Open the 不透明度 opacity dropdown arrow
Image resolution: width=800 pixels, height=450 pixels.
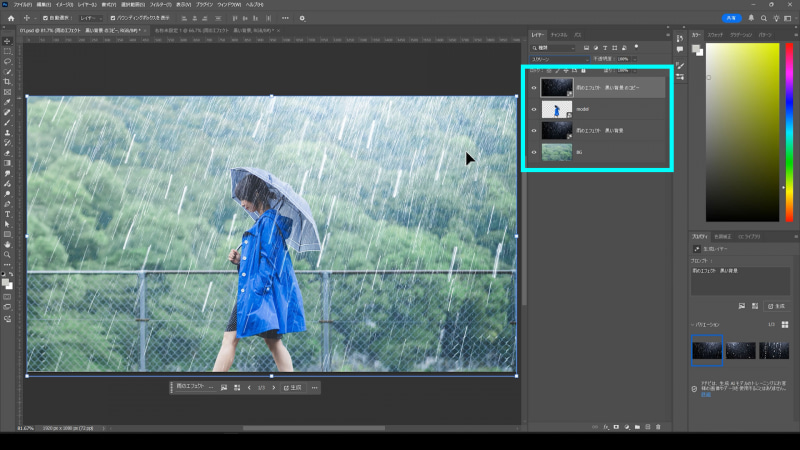point(634,59)
